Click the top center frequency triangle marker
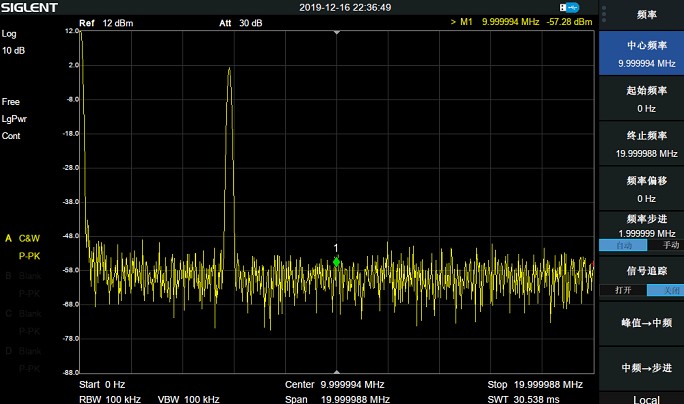The height and width of the screenshot is (404, 684). tap(337, 32)
